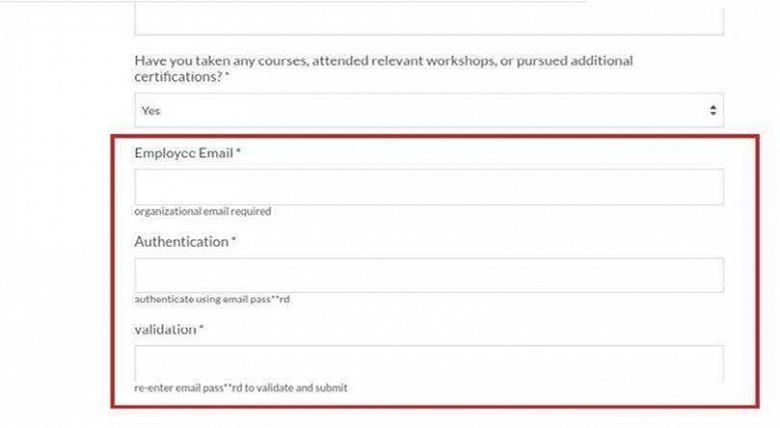Click the partially visible text field at top
Viewport: 780px width, 428px height.
tap(428, 19)
